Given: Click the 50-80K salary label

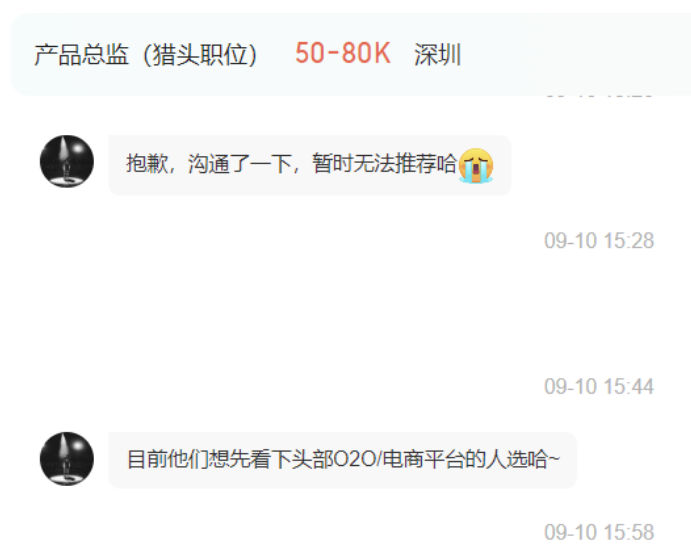Looking at the screenshot, I should 343,54.
